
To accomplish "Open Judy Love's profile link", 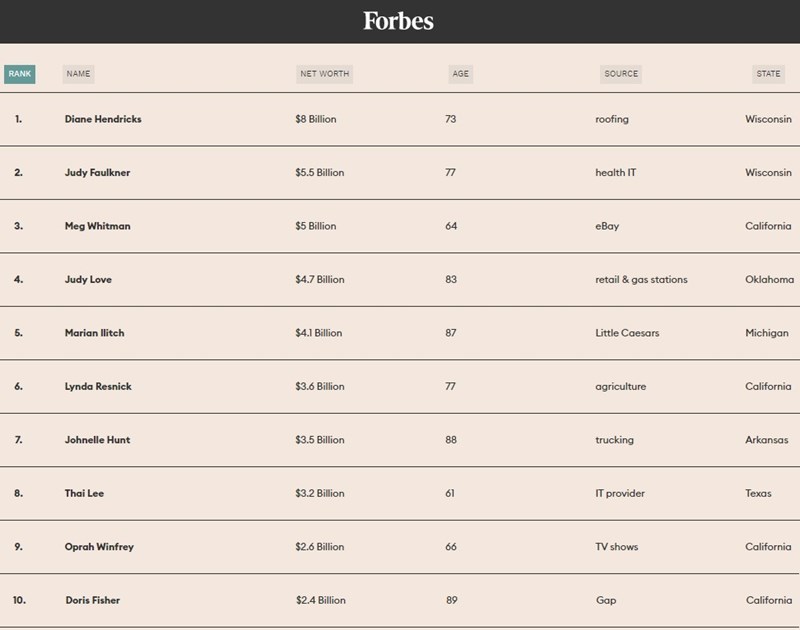I will [88, 280].
